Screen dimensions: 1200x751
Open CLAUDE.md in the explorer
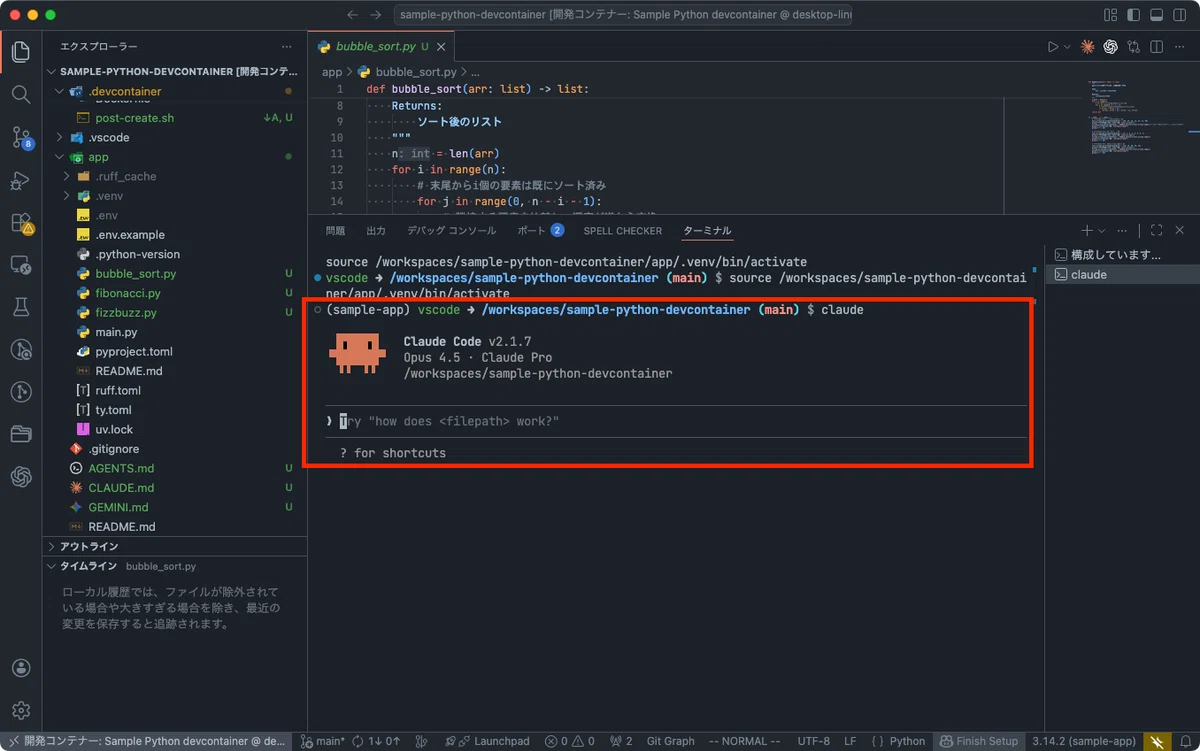coord(121,488)
